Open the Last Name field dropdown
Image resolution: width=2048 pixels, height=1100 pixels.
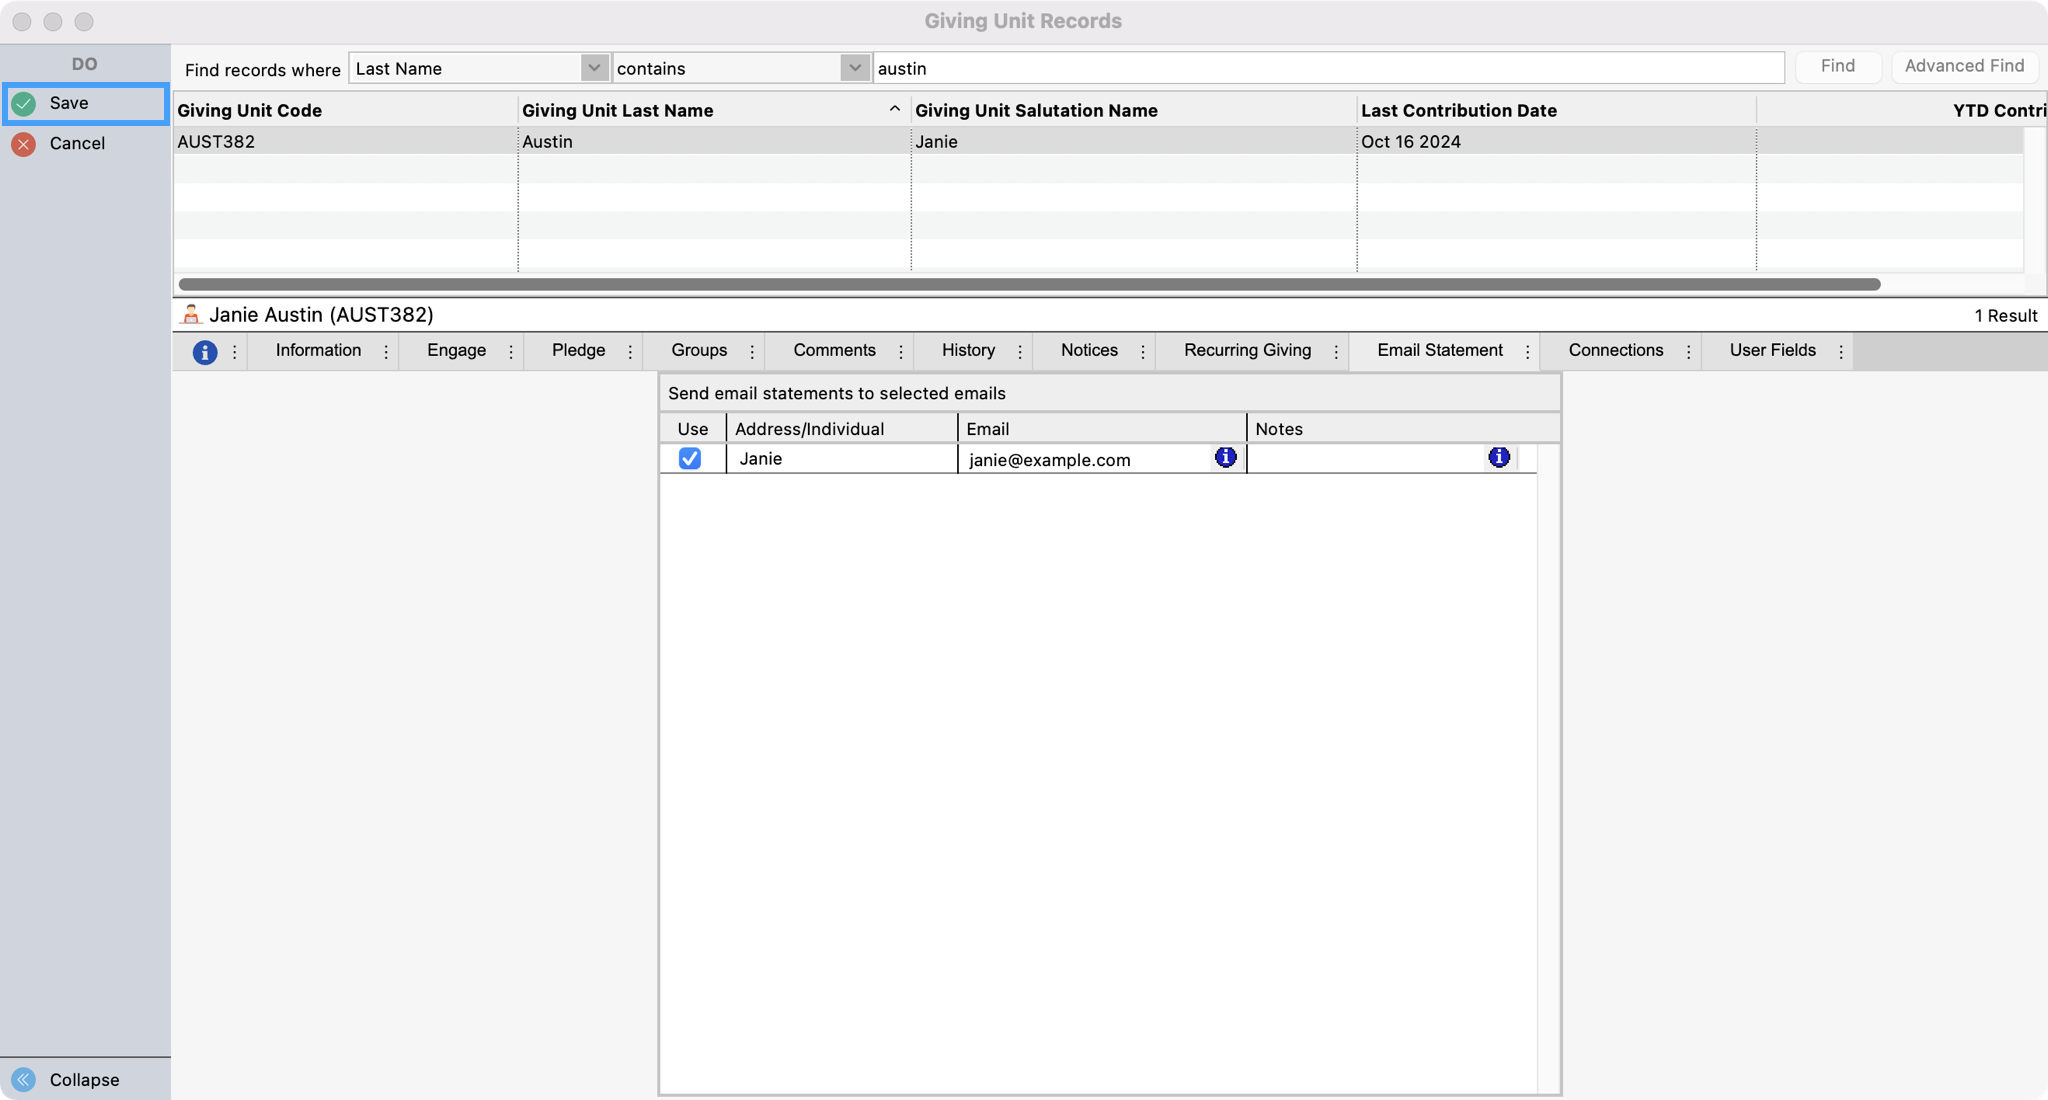click(x=594, y=68)
